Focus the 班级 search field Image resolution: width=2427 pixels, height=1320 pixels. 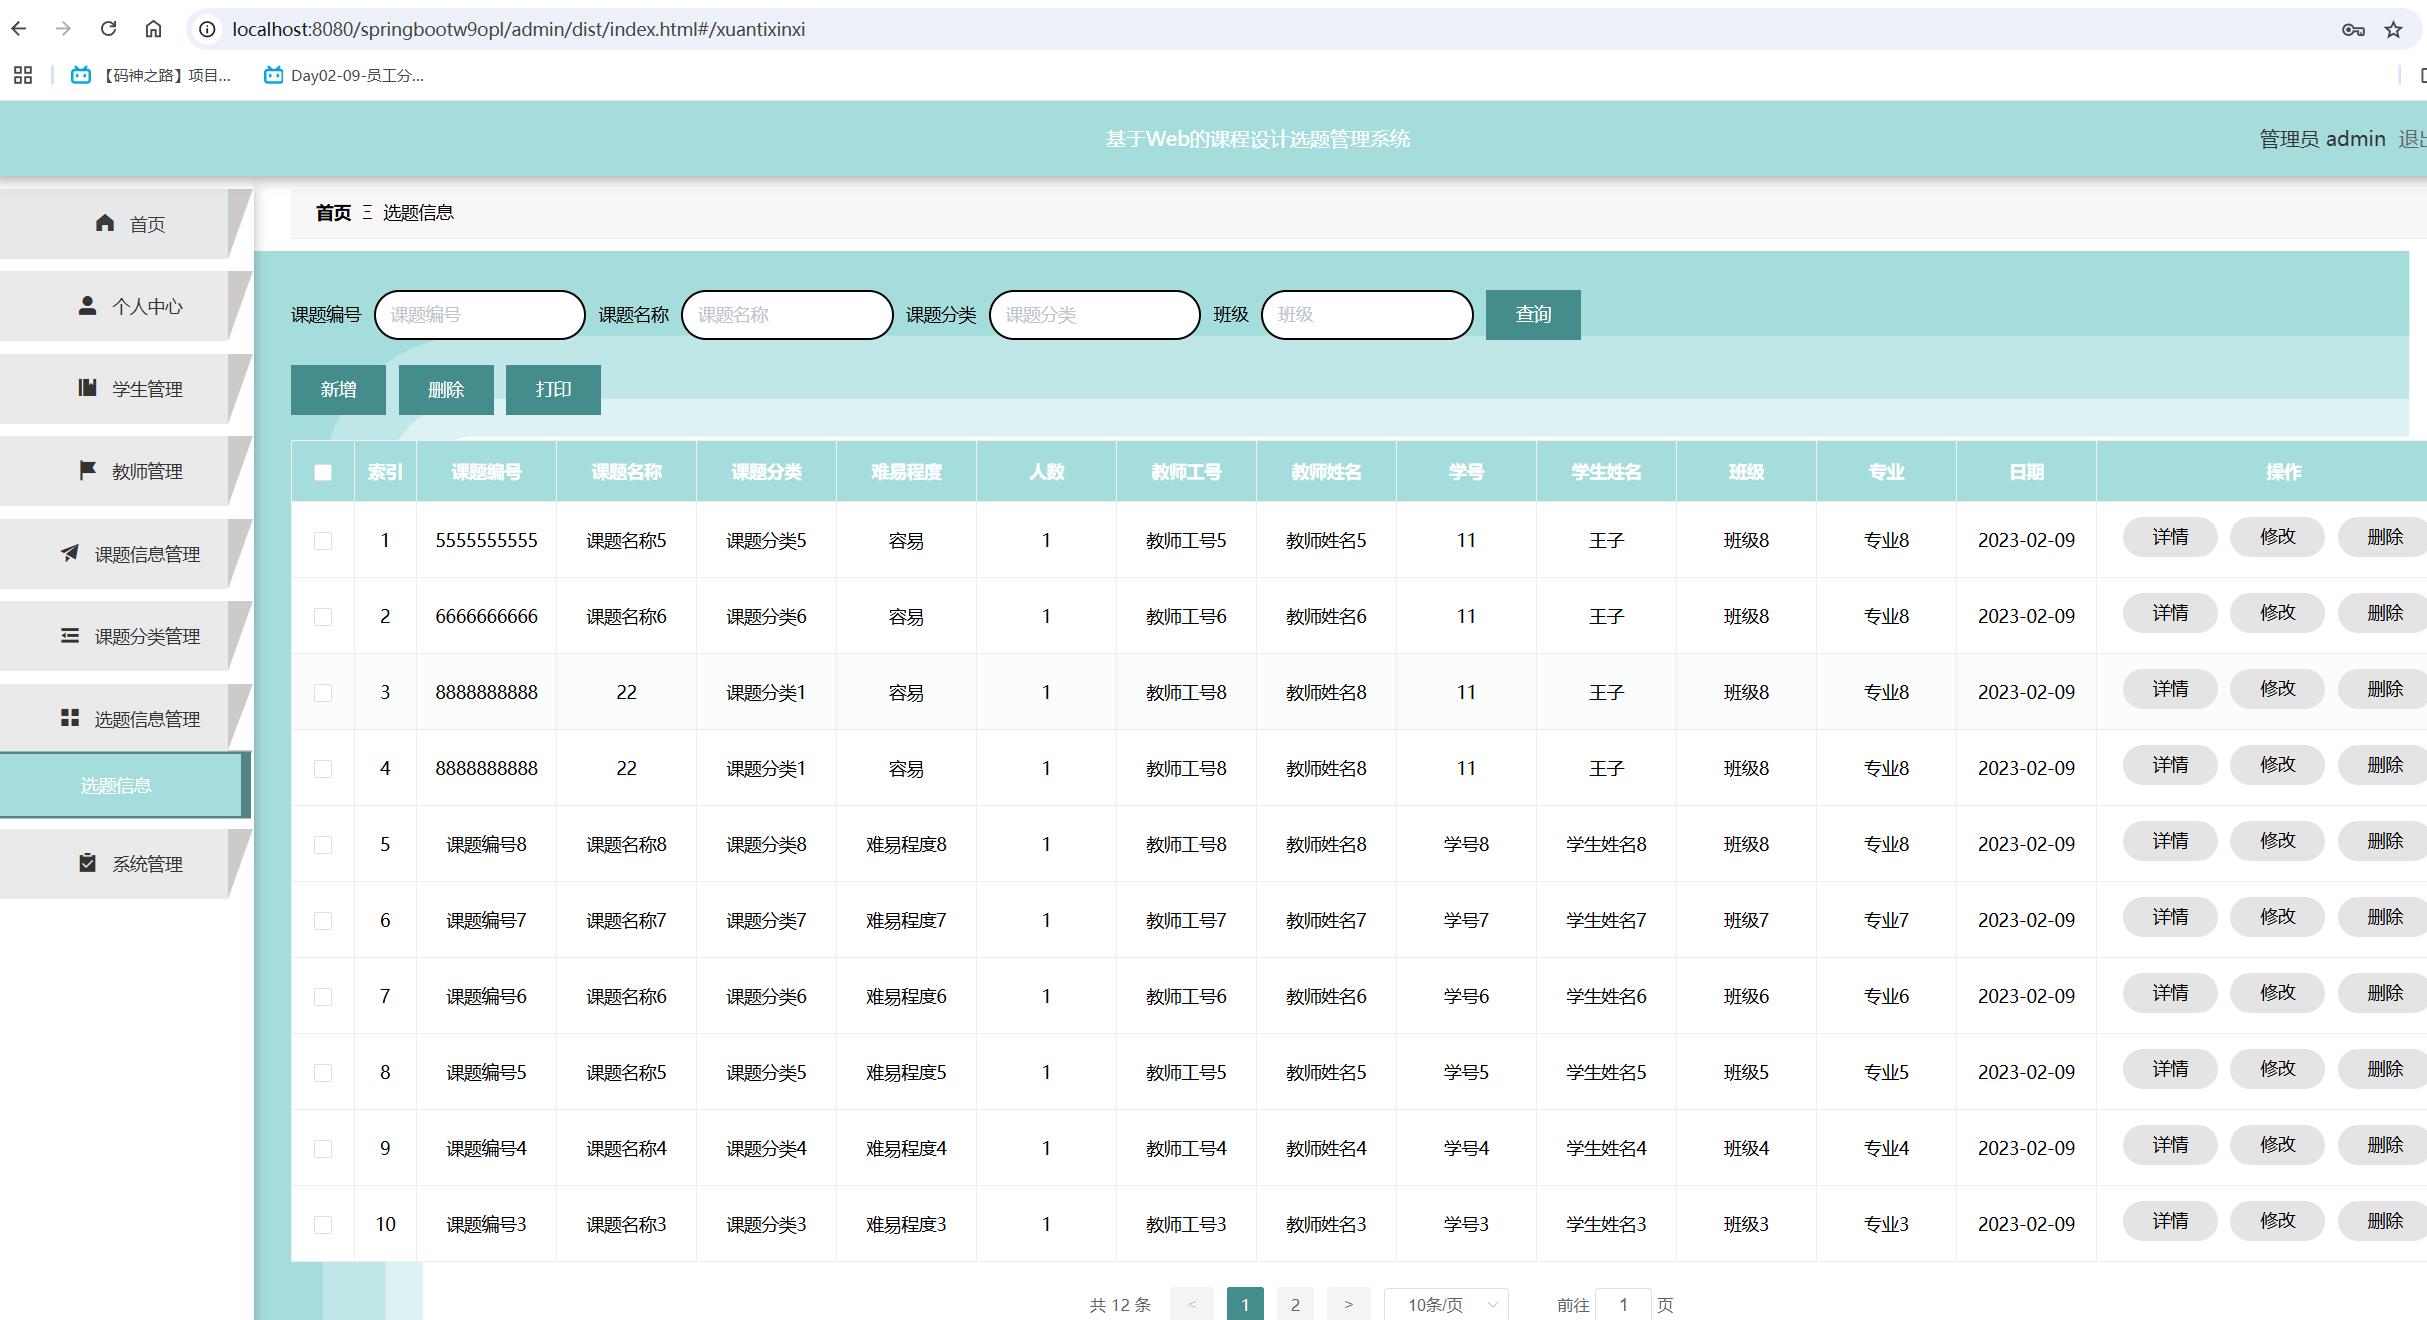pos(1367,315)
